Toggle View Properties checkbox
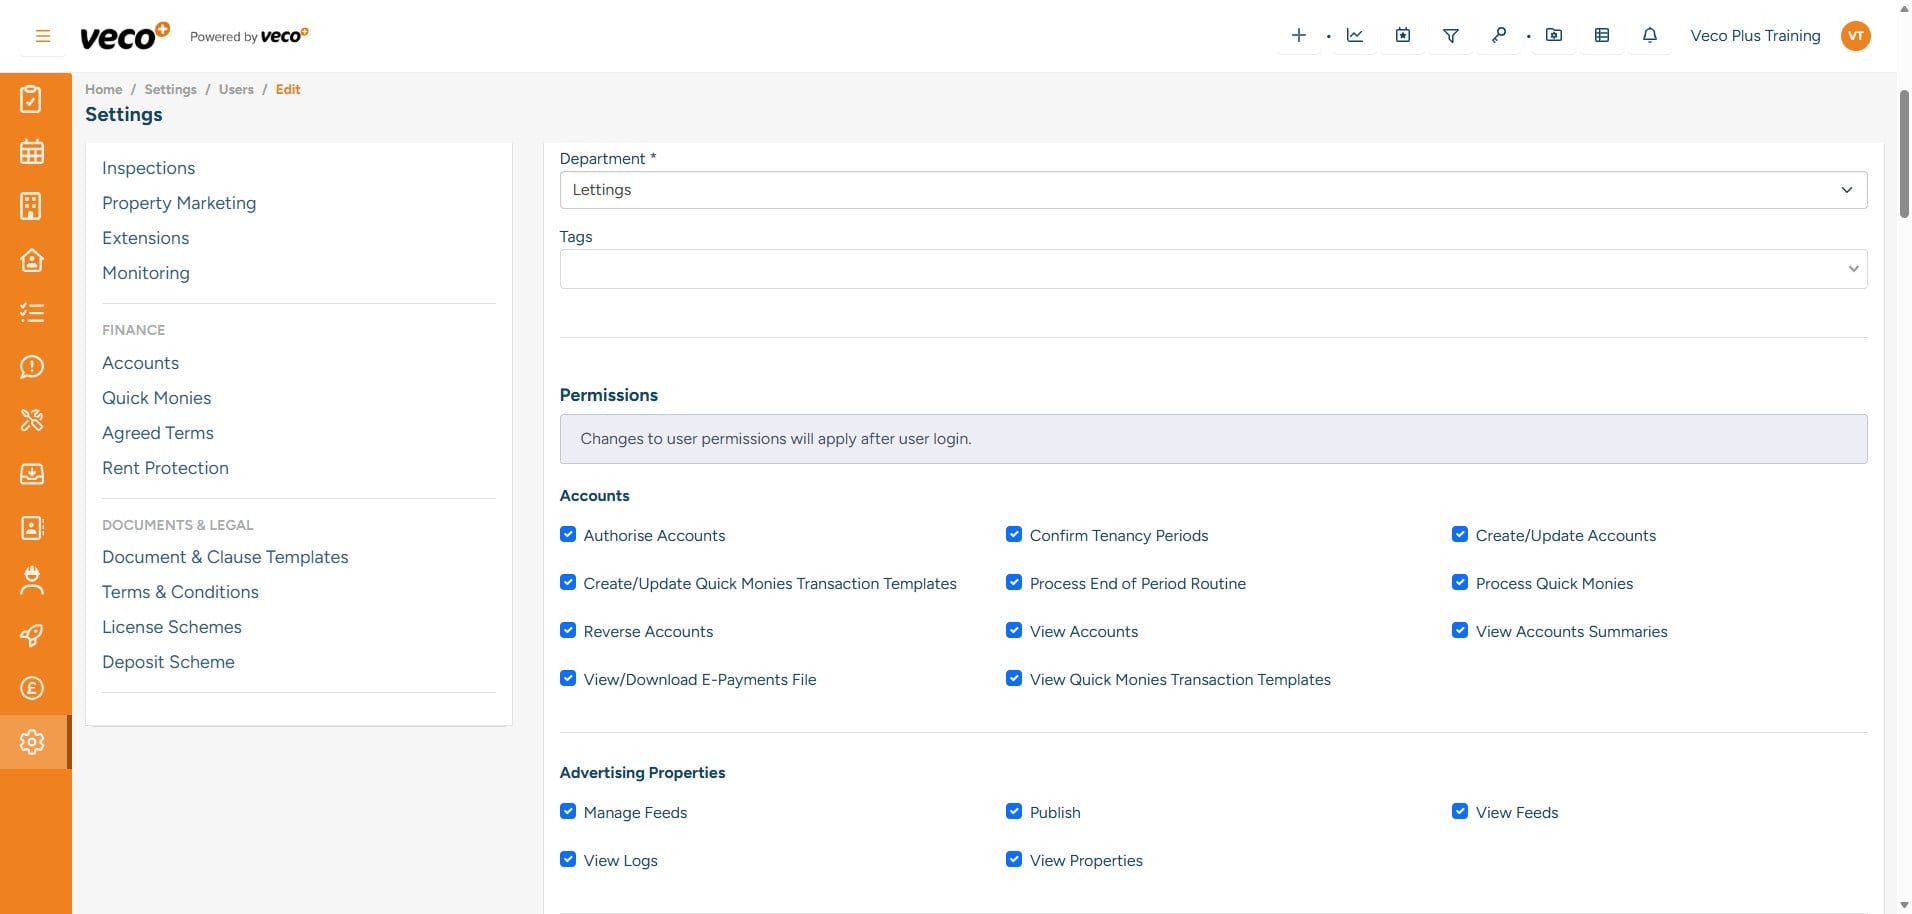 [1014, 860]
